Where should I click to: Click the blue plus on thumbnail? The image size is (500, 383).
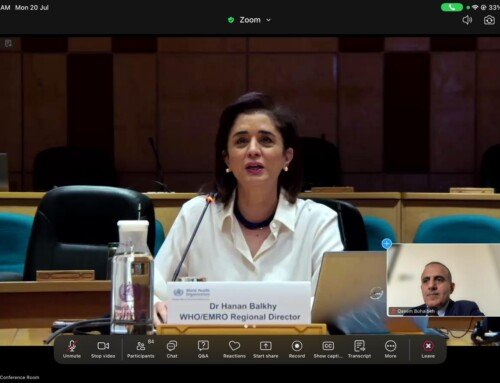[387, 244]
